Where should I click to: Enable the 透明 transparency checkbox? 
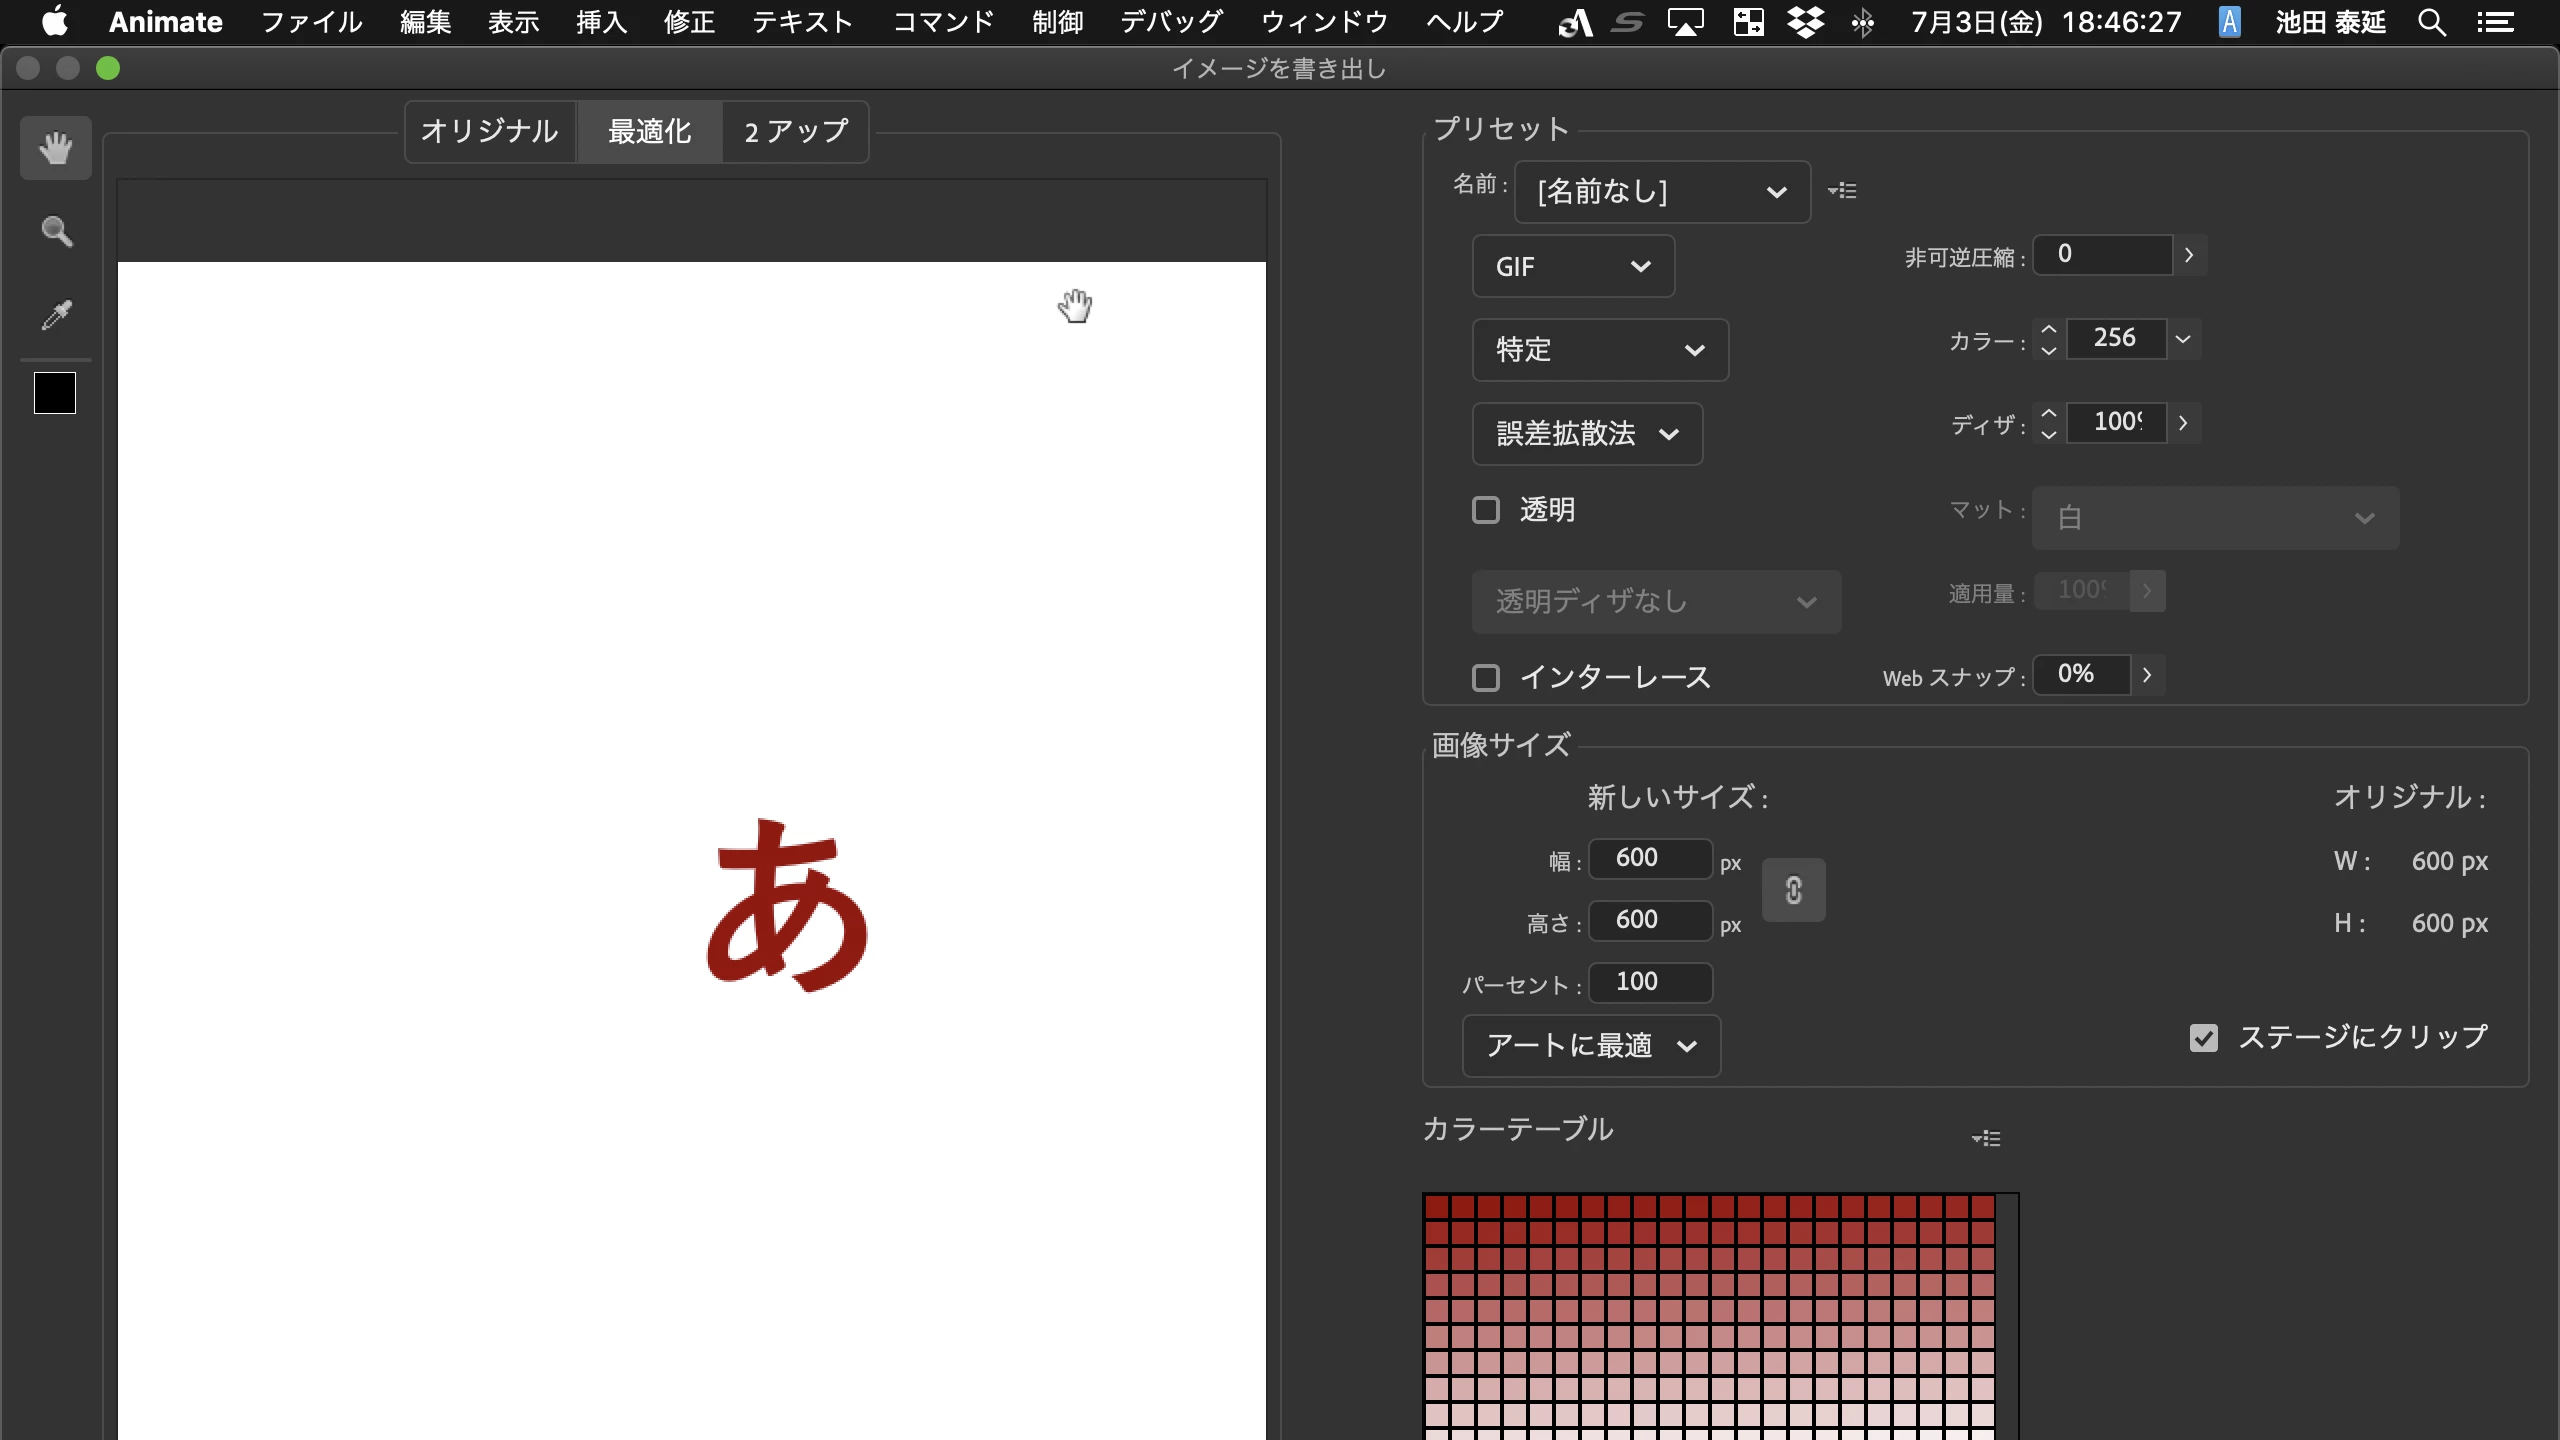pyautogui.click(x=1486, y=510)
